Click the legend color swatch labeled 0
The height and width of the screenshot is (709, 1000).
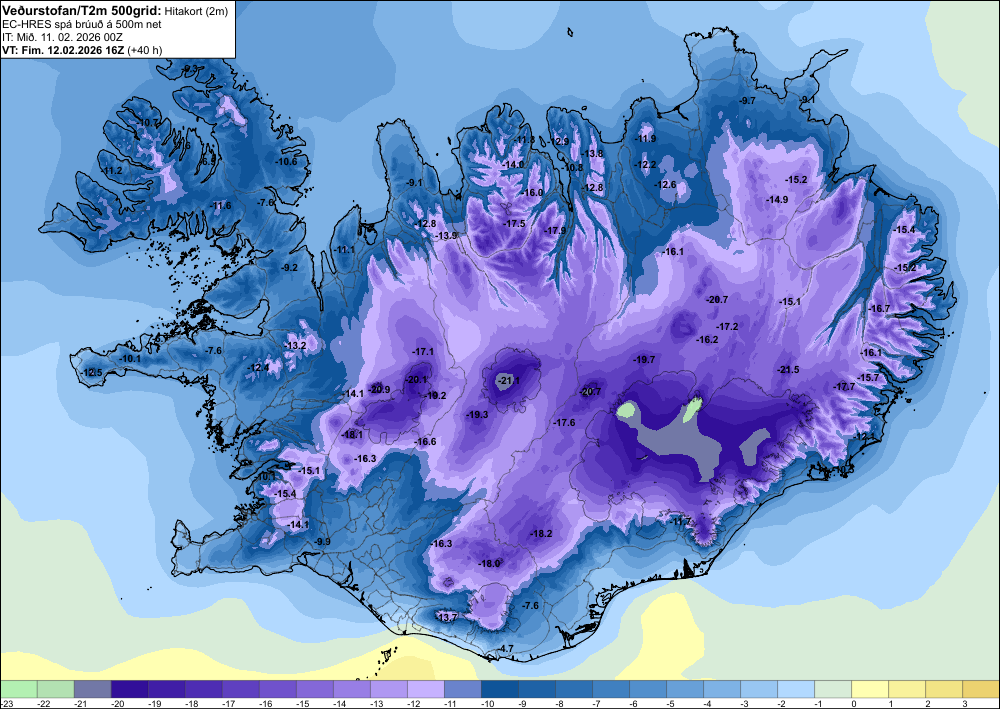pos(870,689)
